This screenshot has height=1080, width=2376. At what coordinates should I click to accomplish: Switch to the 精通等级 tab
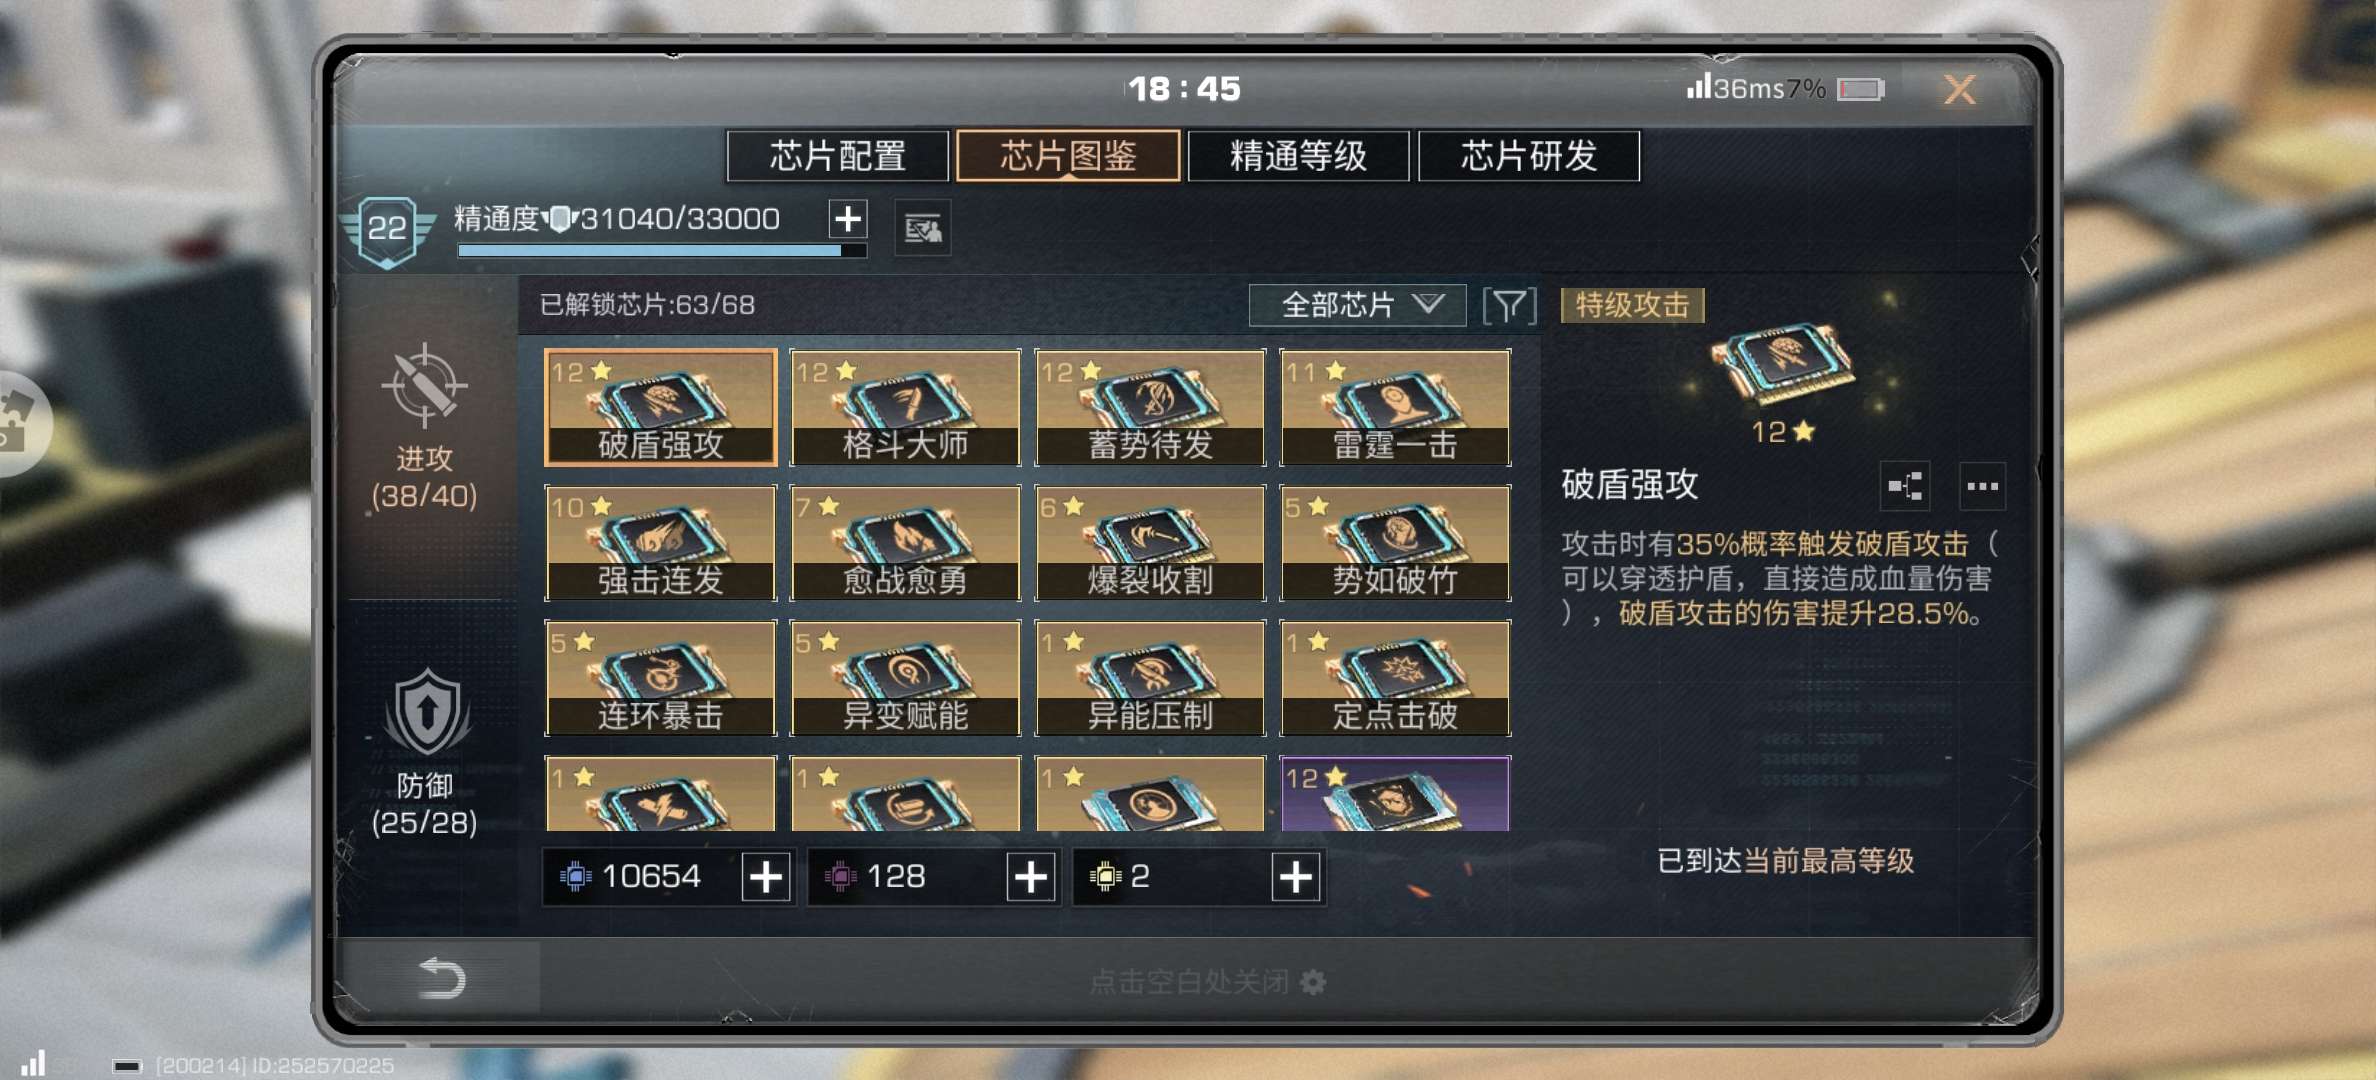pos(1298,156)
